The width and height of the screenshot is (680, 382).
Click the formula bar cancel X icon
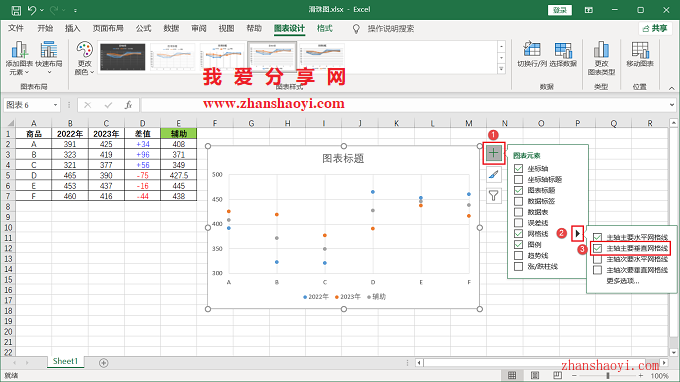coord(88,105)
